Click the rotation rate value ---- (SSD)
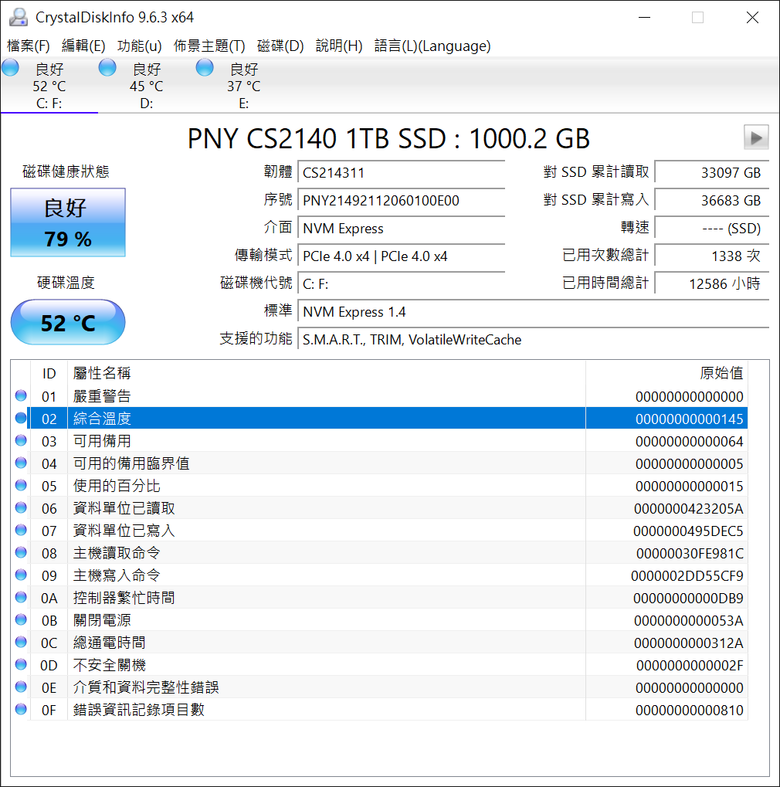 click(712, 228)
